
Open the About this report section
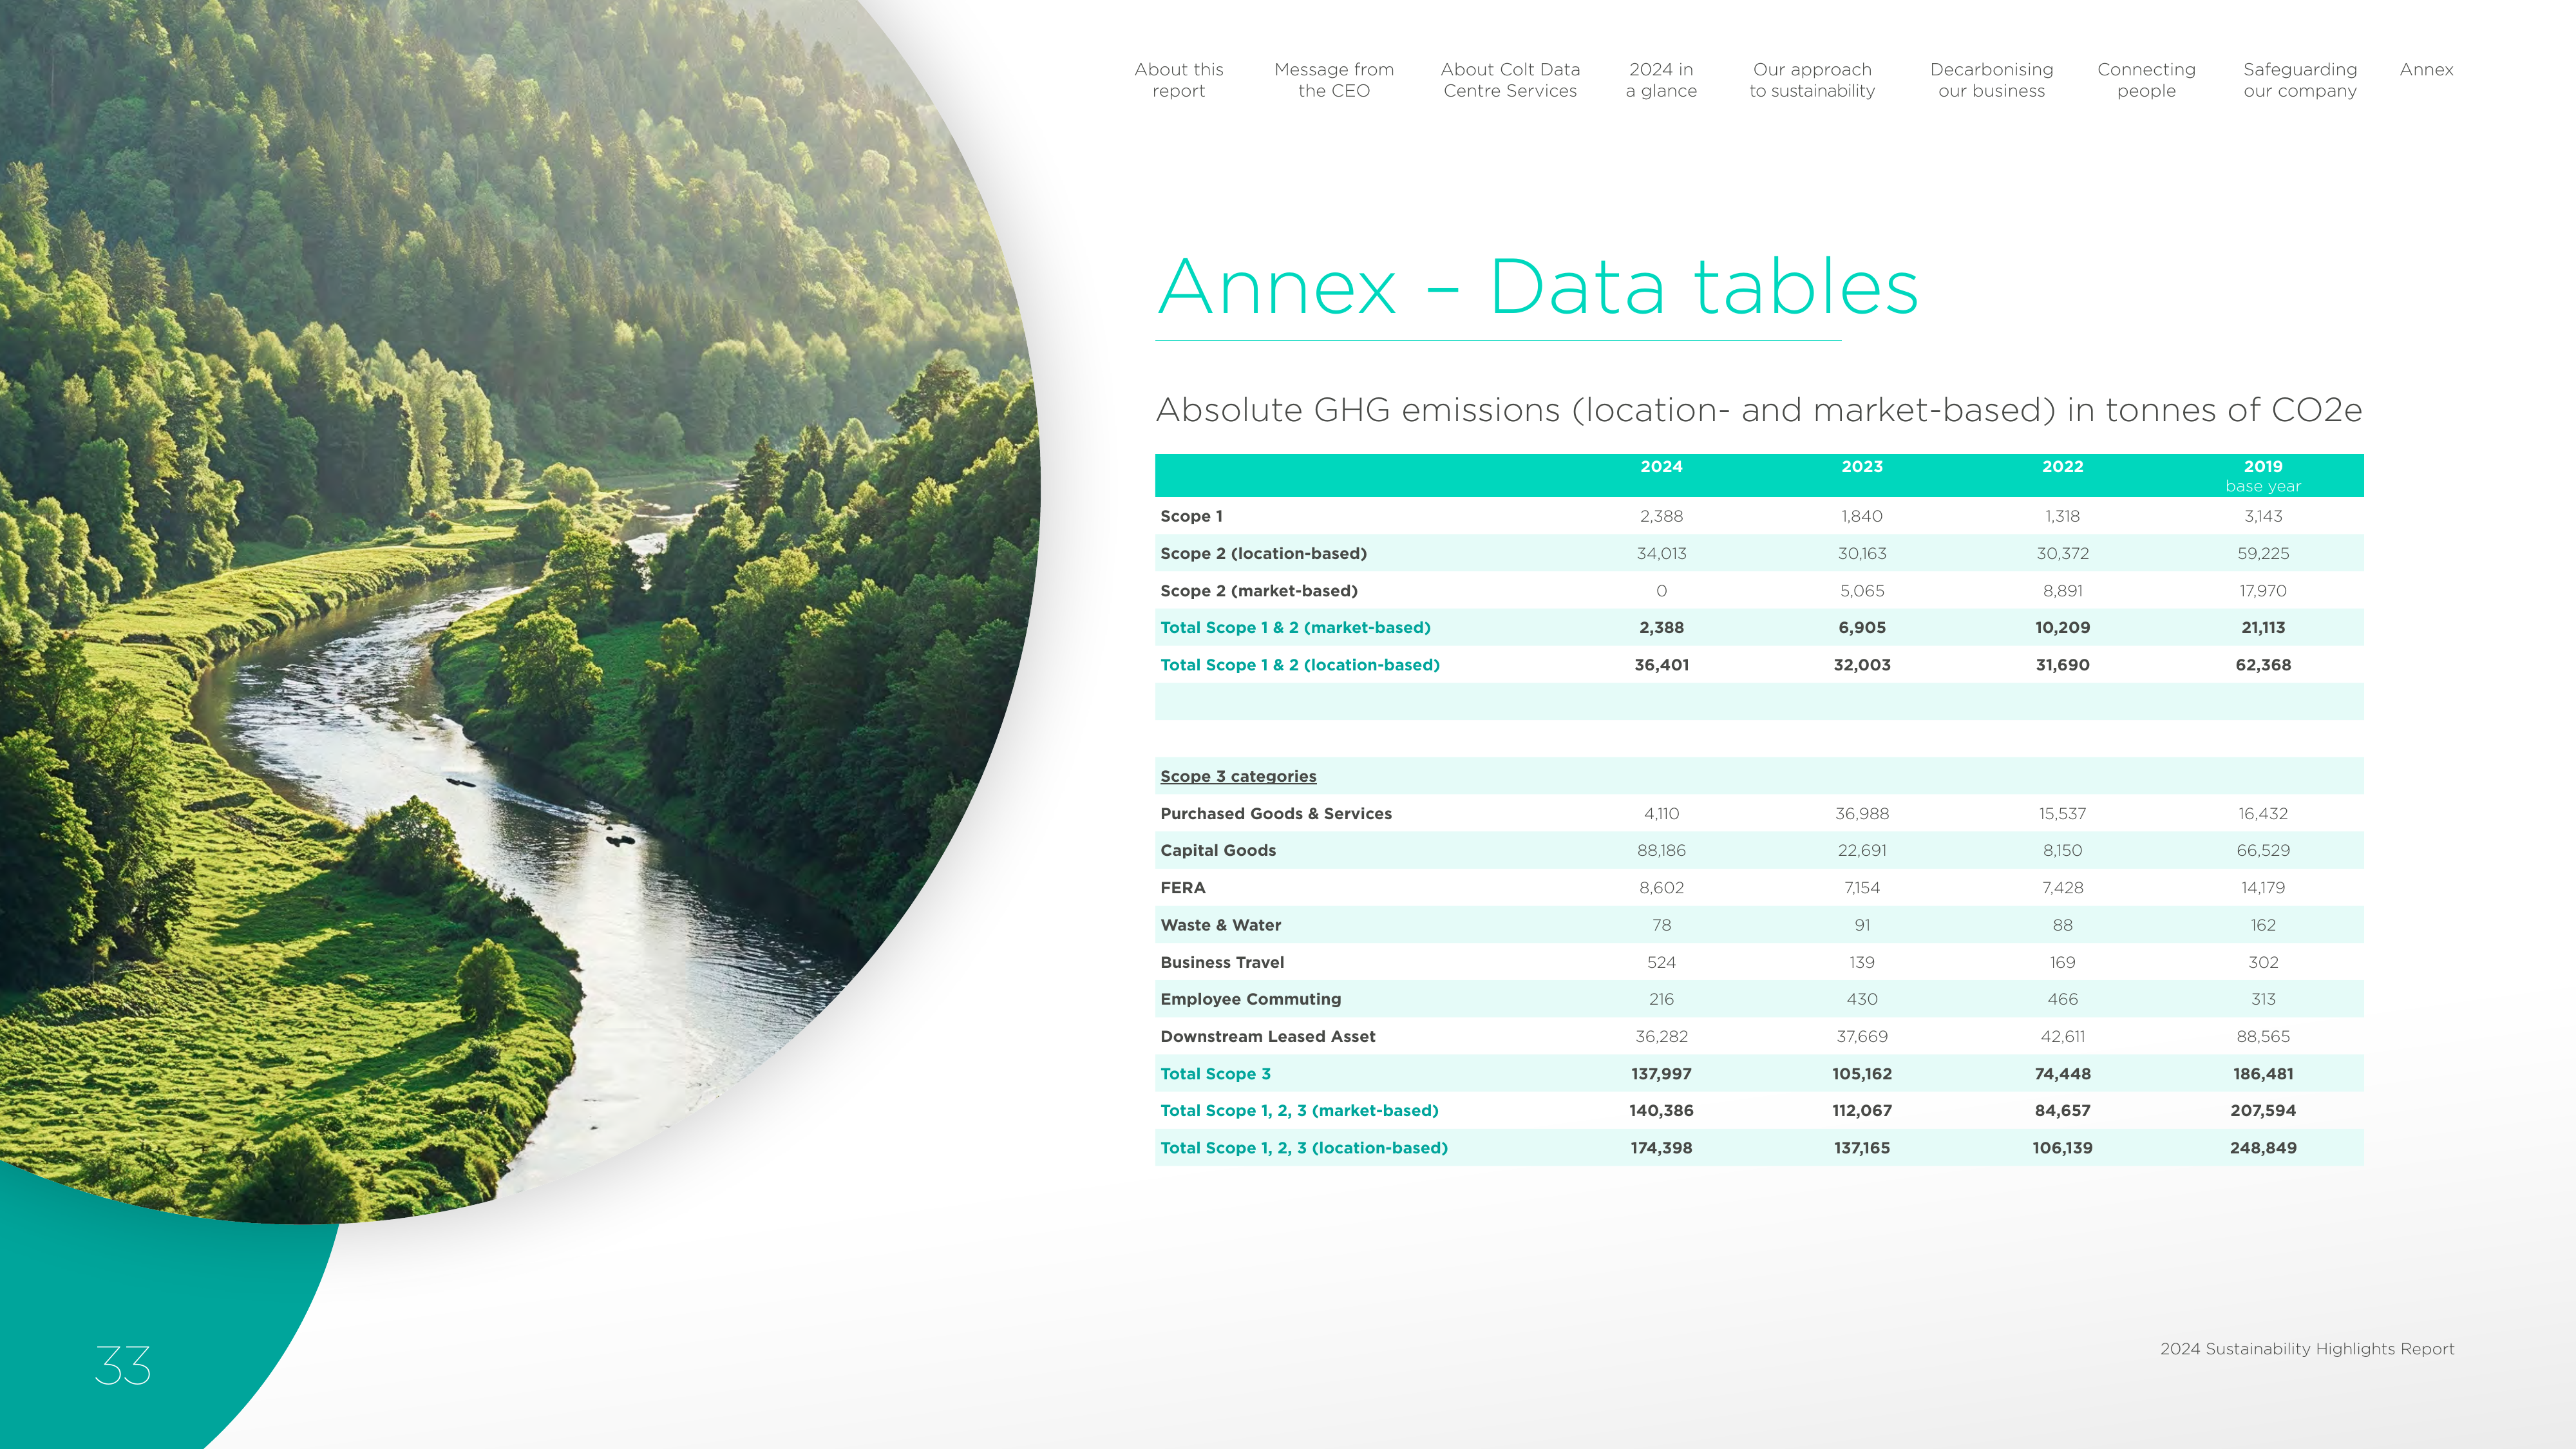click(1178, 80)
